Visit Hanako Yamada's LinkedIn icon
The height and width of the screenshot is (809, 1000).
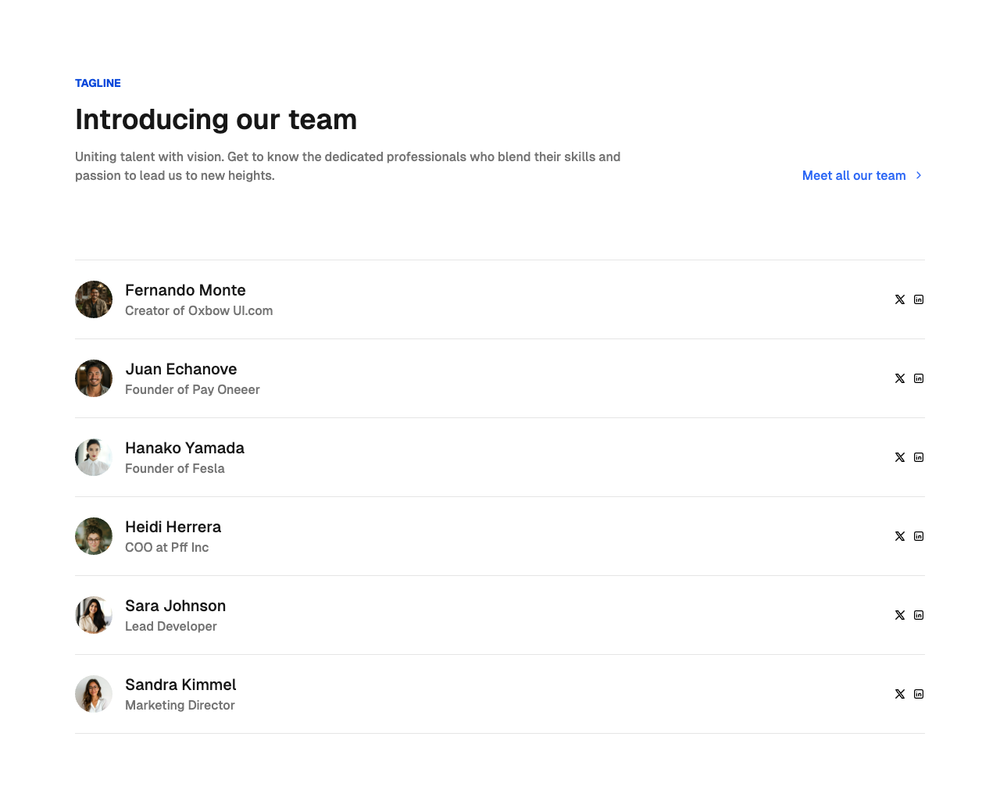(x=918, y=458)
